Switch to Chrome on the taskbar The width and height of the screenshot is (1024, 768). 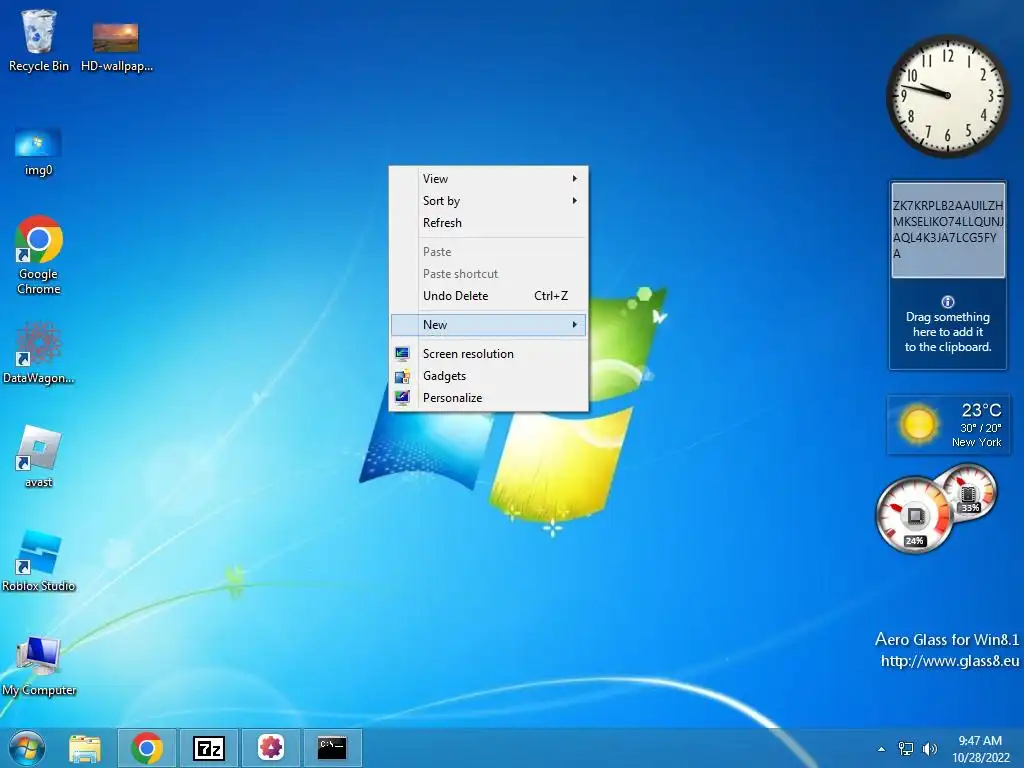pos(147,748)
